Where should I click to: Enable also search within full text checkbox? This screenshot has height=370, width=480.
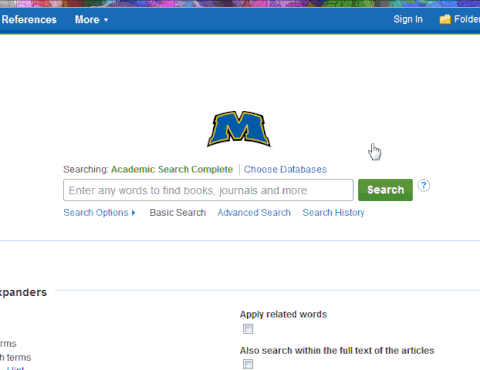[x=248, y=364]
